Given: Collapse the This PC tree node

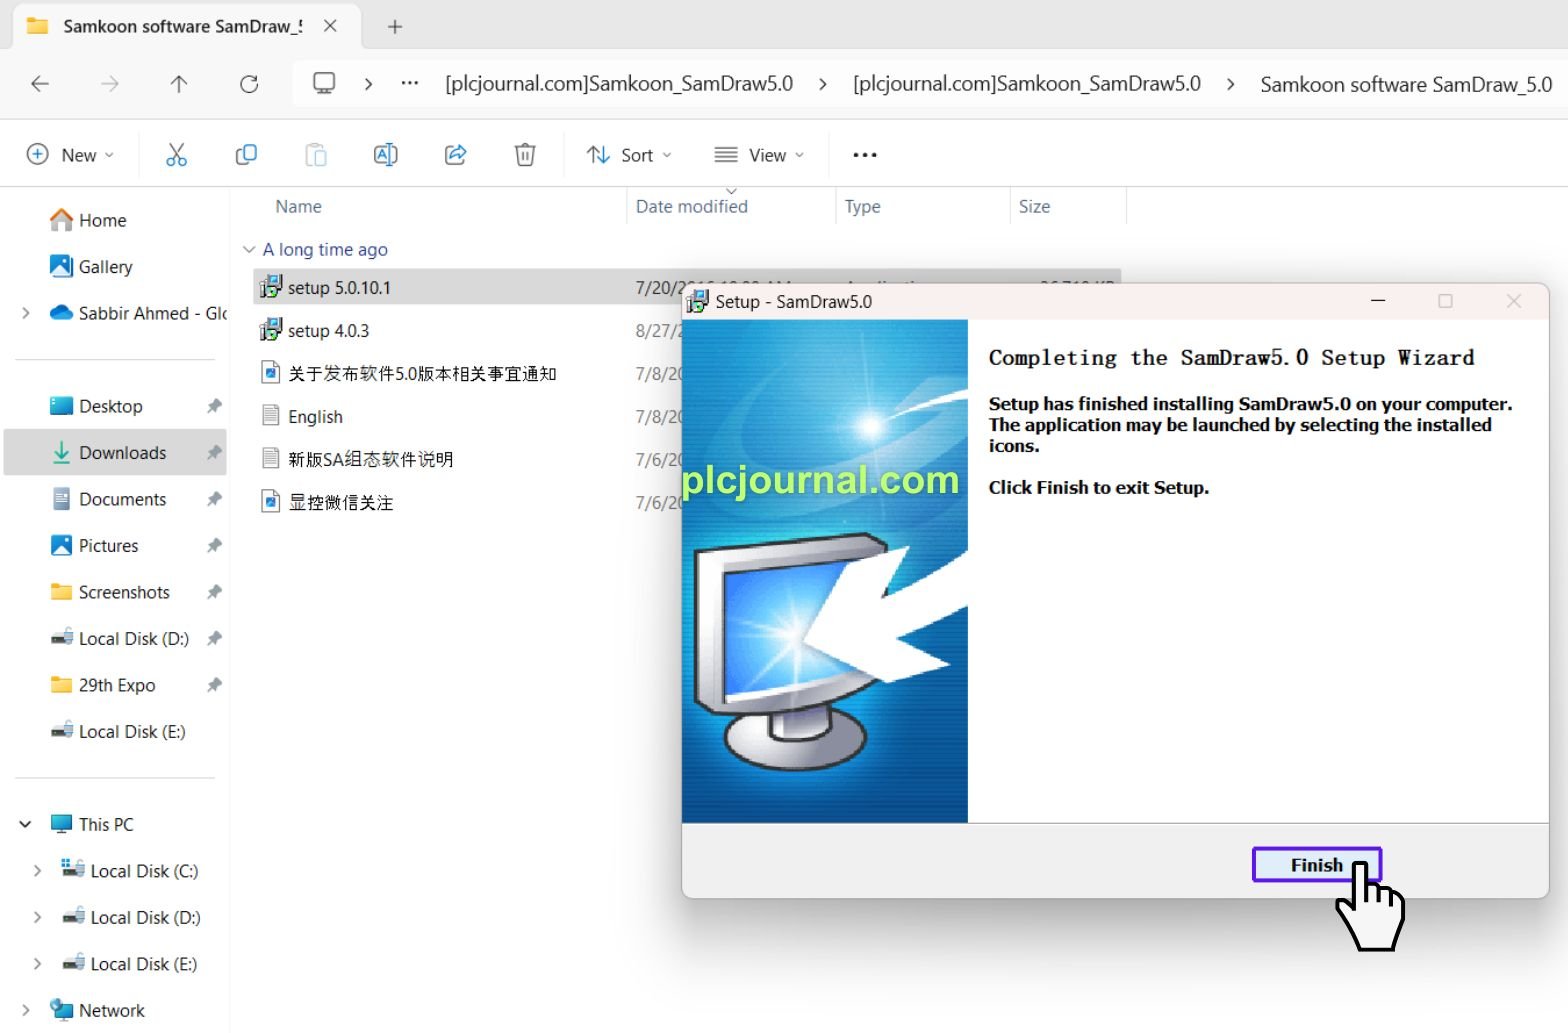Looking at the screenshot, I should coord(25,824).
